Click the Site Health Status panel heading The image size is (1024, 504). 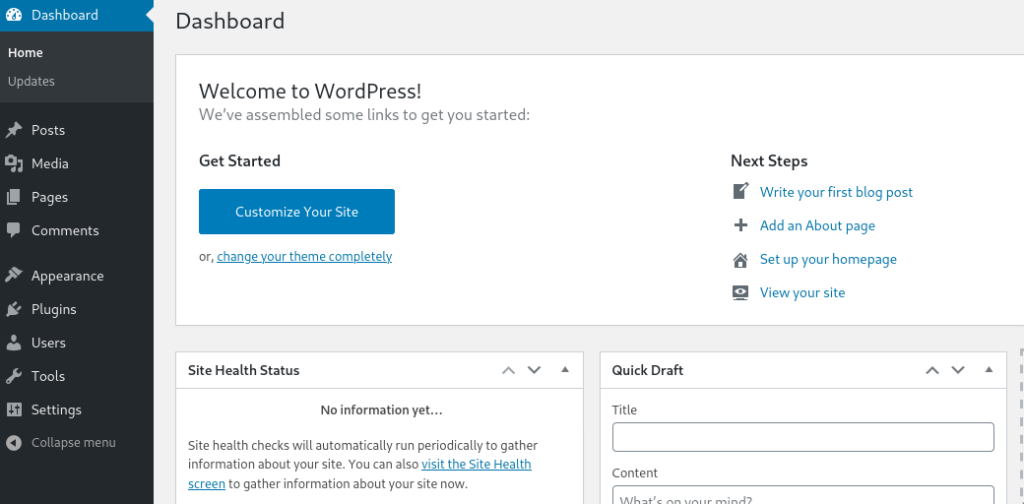[244, 370]
